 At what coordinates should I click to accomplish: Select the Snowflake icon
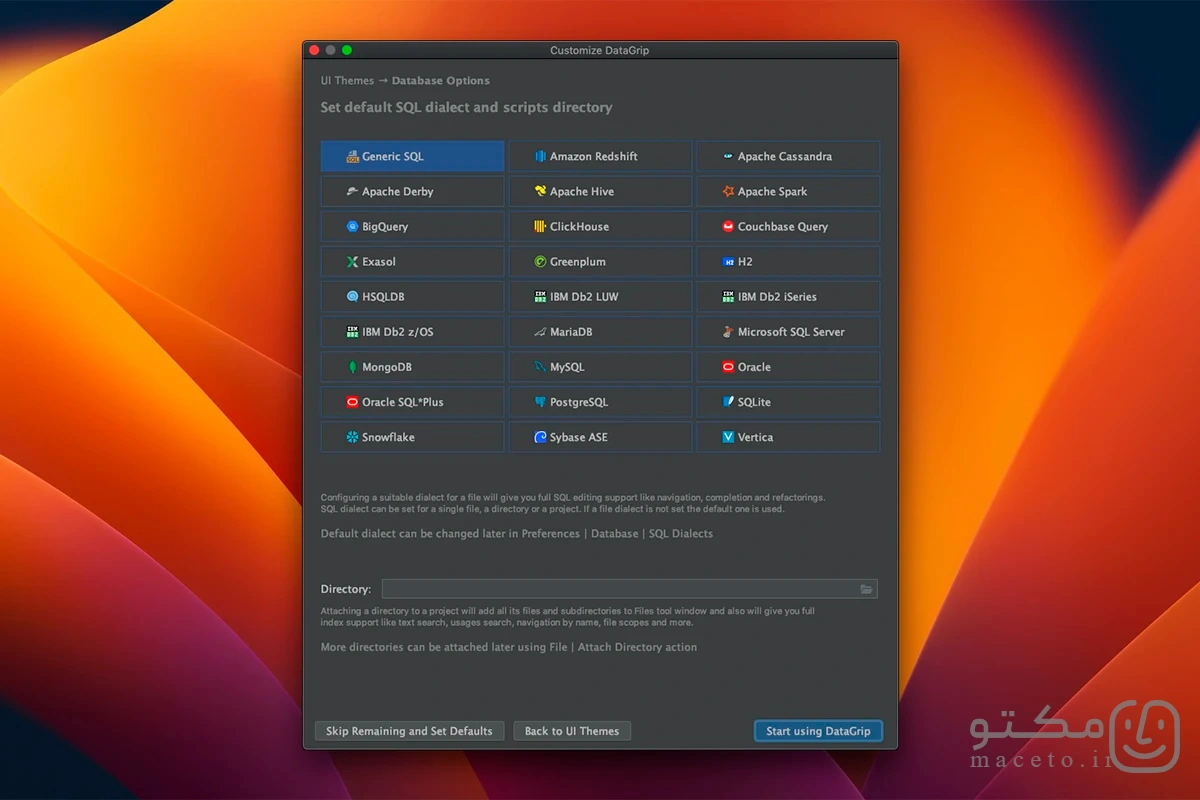(x=352, y=437)
